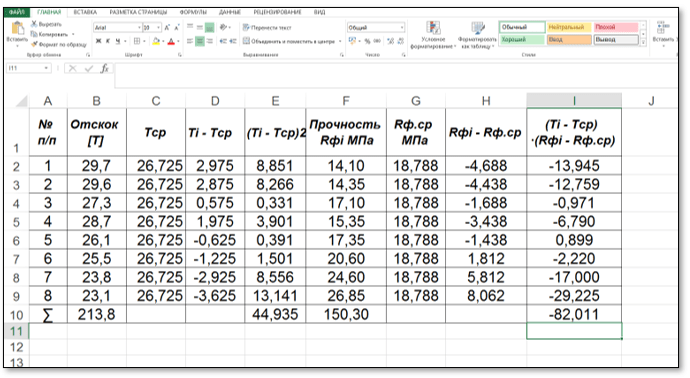
Task: Apply the Обычный cell style
Action: tap(522, 27)
